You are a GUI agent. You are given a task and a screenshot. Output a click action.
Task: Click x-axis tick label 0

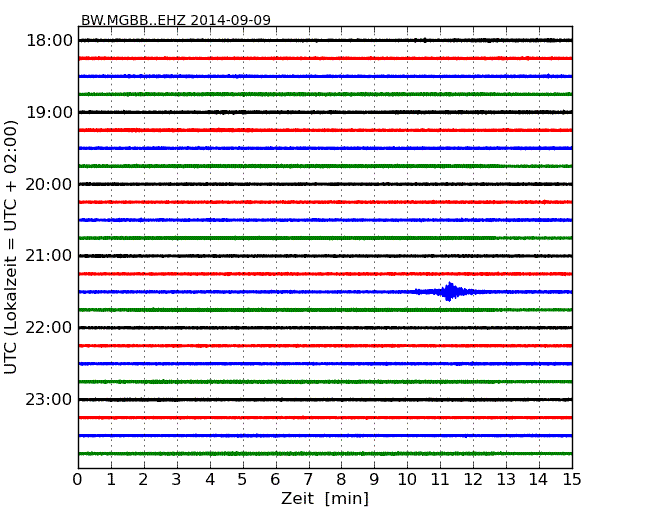78,479
